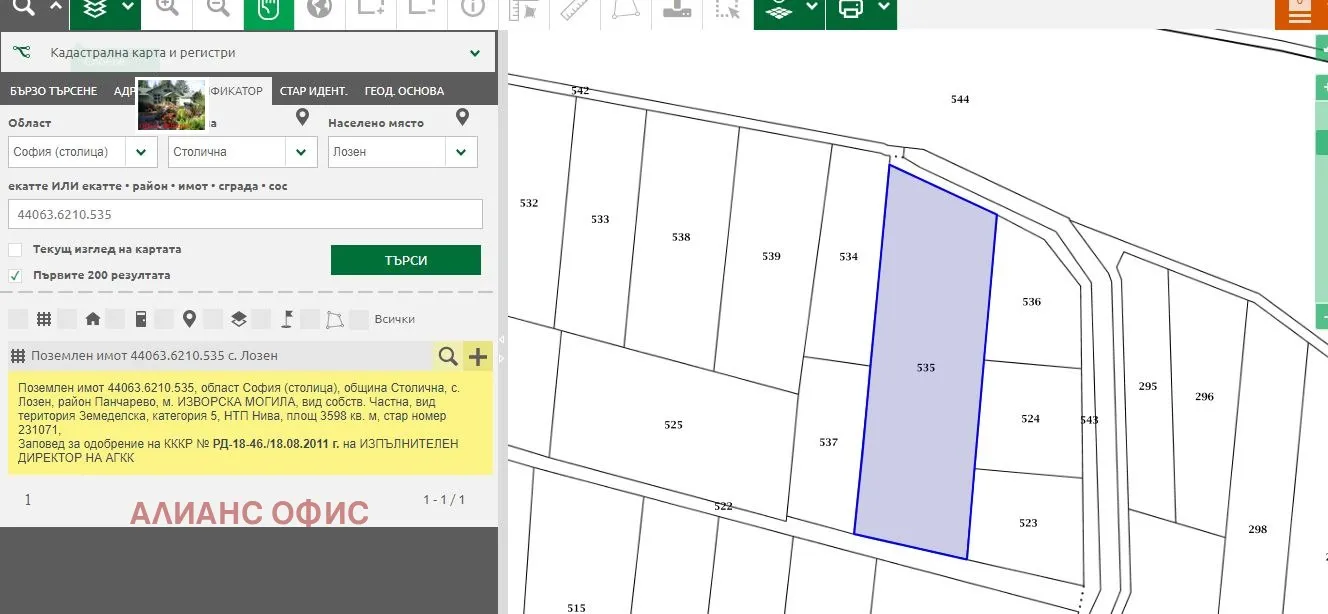Uncheck 'Първите 200 резултата' checkbox
Image resolution: width=1328 pixels, height=614 pixels.
(15, 275)
